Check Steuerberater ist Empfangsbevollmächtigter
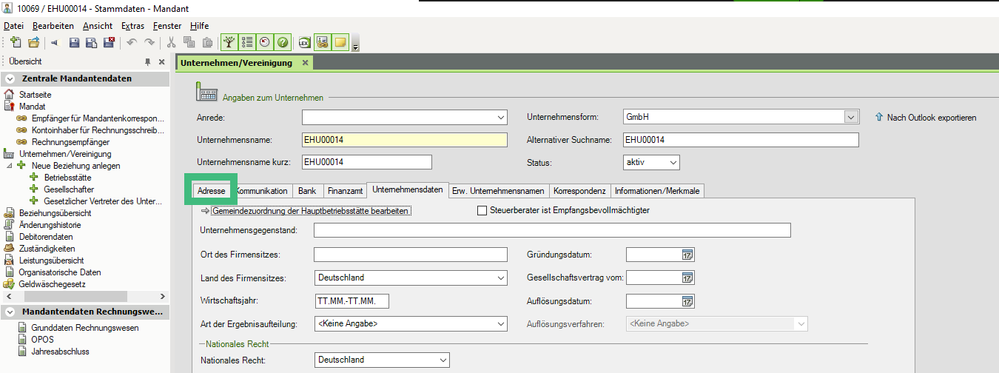999x373 pixels. click(x=482, y=210)
